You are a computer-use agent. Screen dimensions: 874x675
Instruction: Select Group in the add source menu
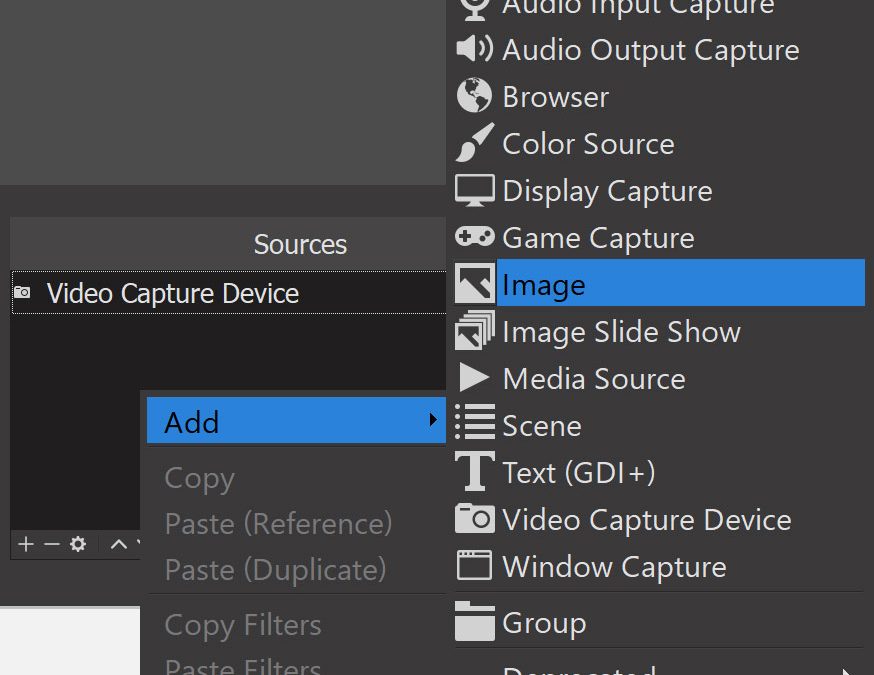click(544, 623)
